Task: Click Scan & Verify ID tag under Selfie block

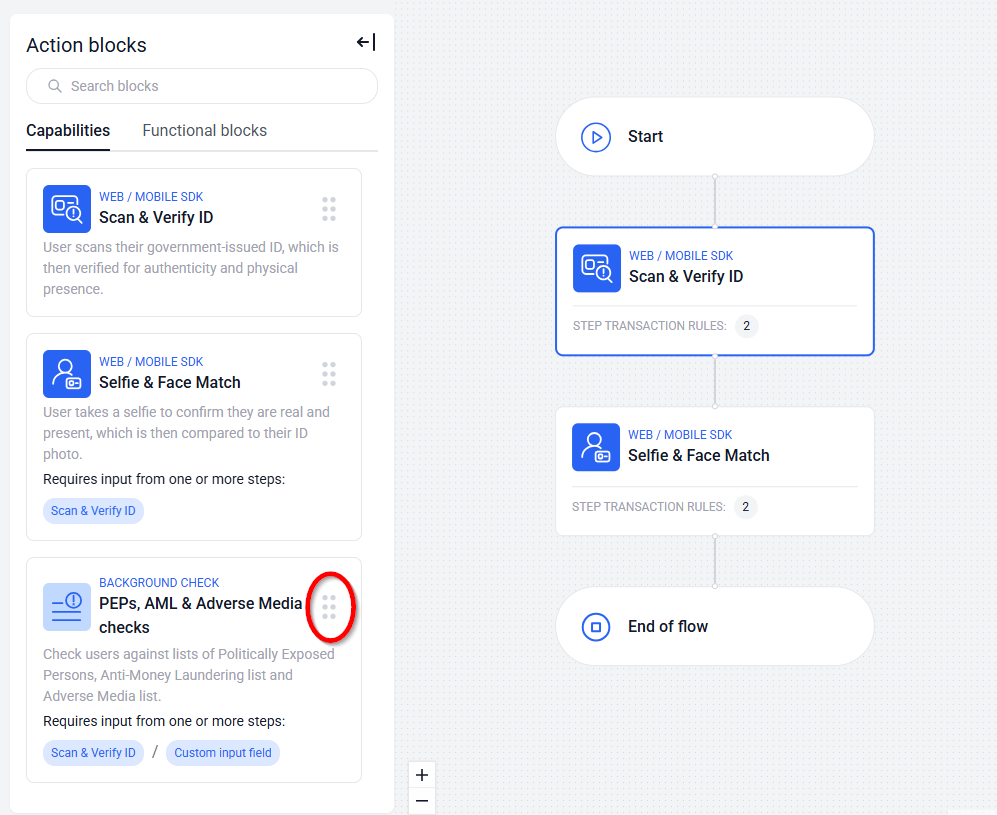Action: (x=93, y=511)
